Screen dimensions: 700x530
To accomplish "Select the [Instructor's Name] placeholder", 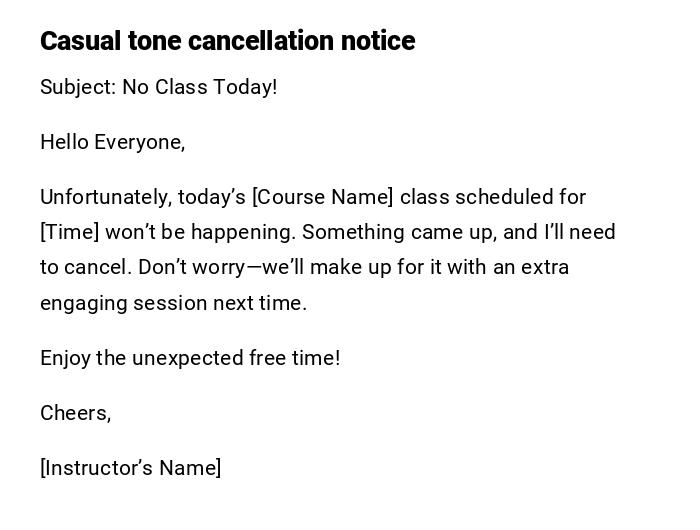I will tap(130, 468).
